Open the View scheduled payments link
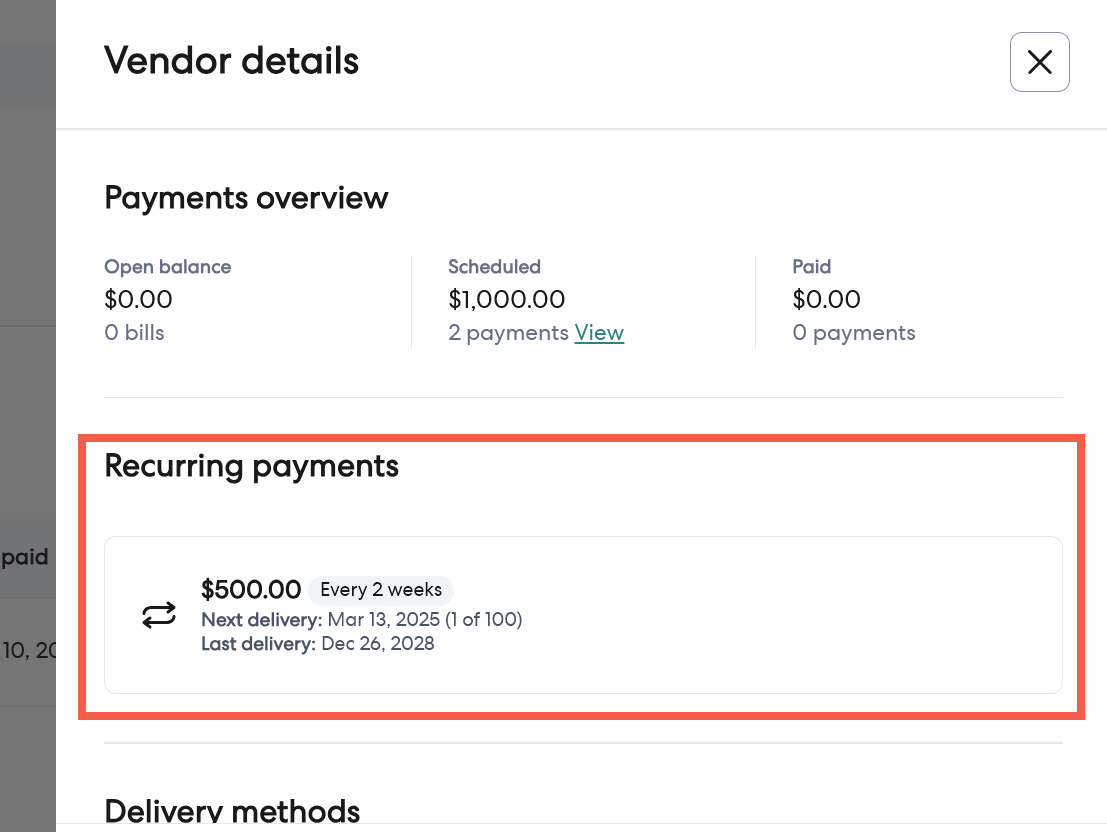Screen dimensions: 1107x832 [x=599, y=333]
